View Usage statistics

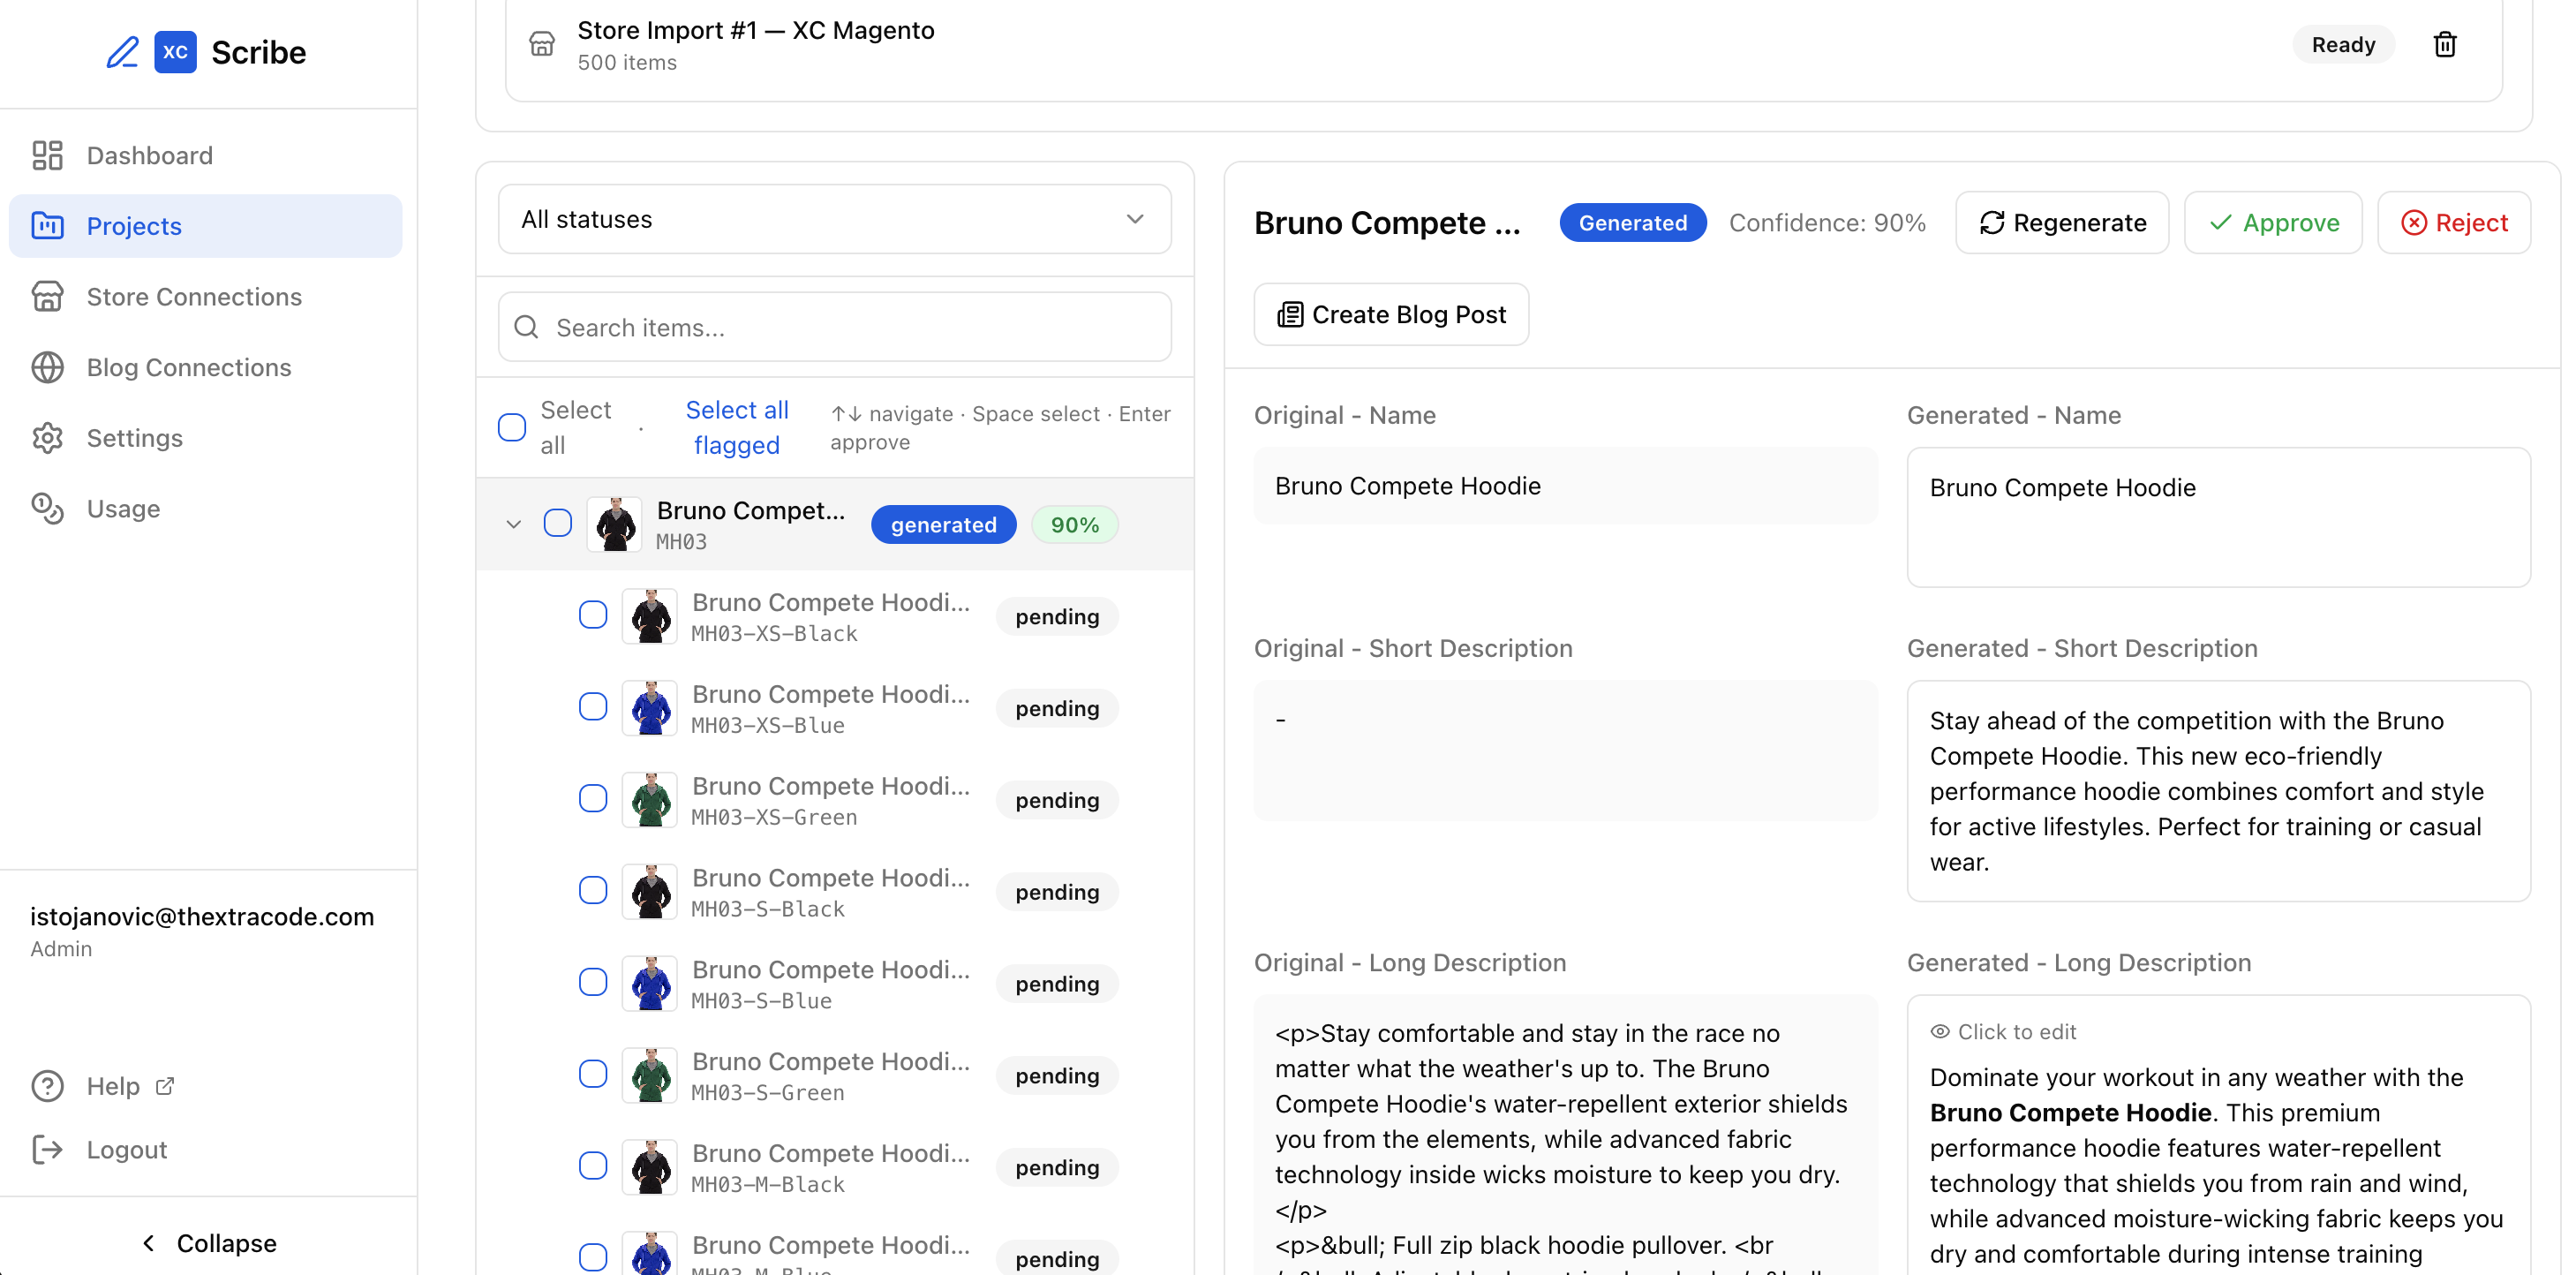122,508
